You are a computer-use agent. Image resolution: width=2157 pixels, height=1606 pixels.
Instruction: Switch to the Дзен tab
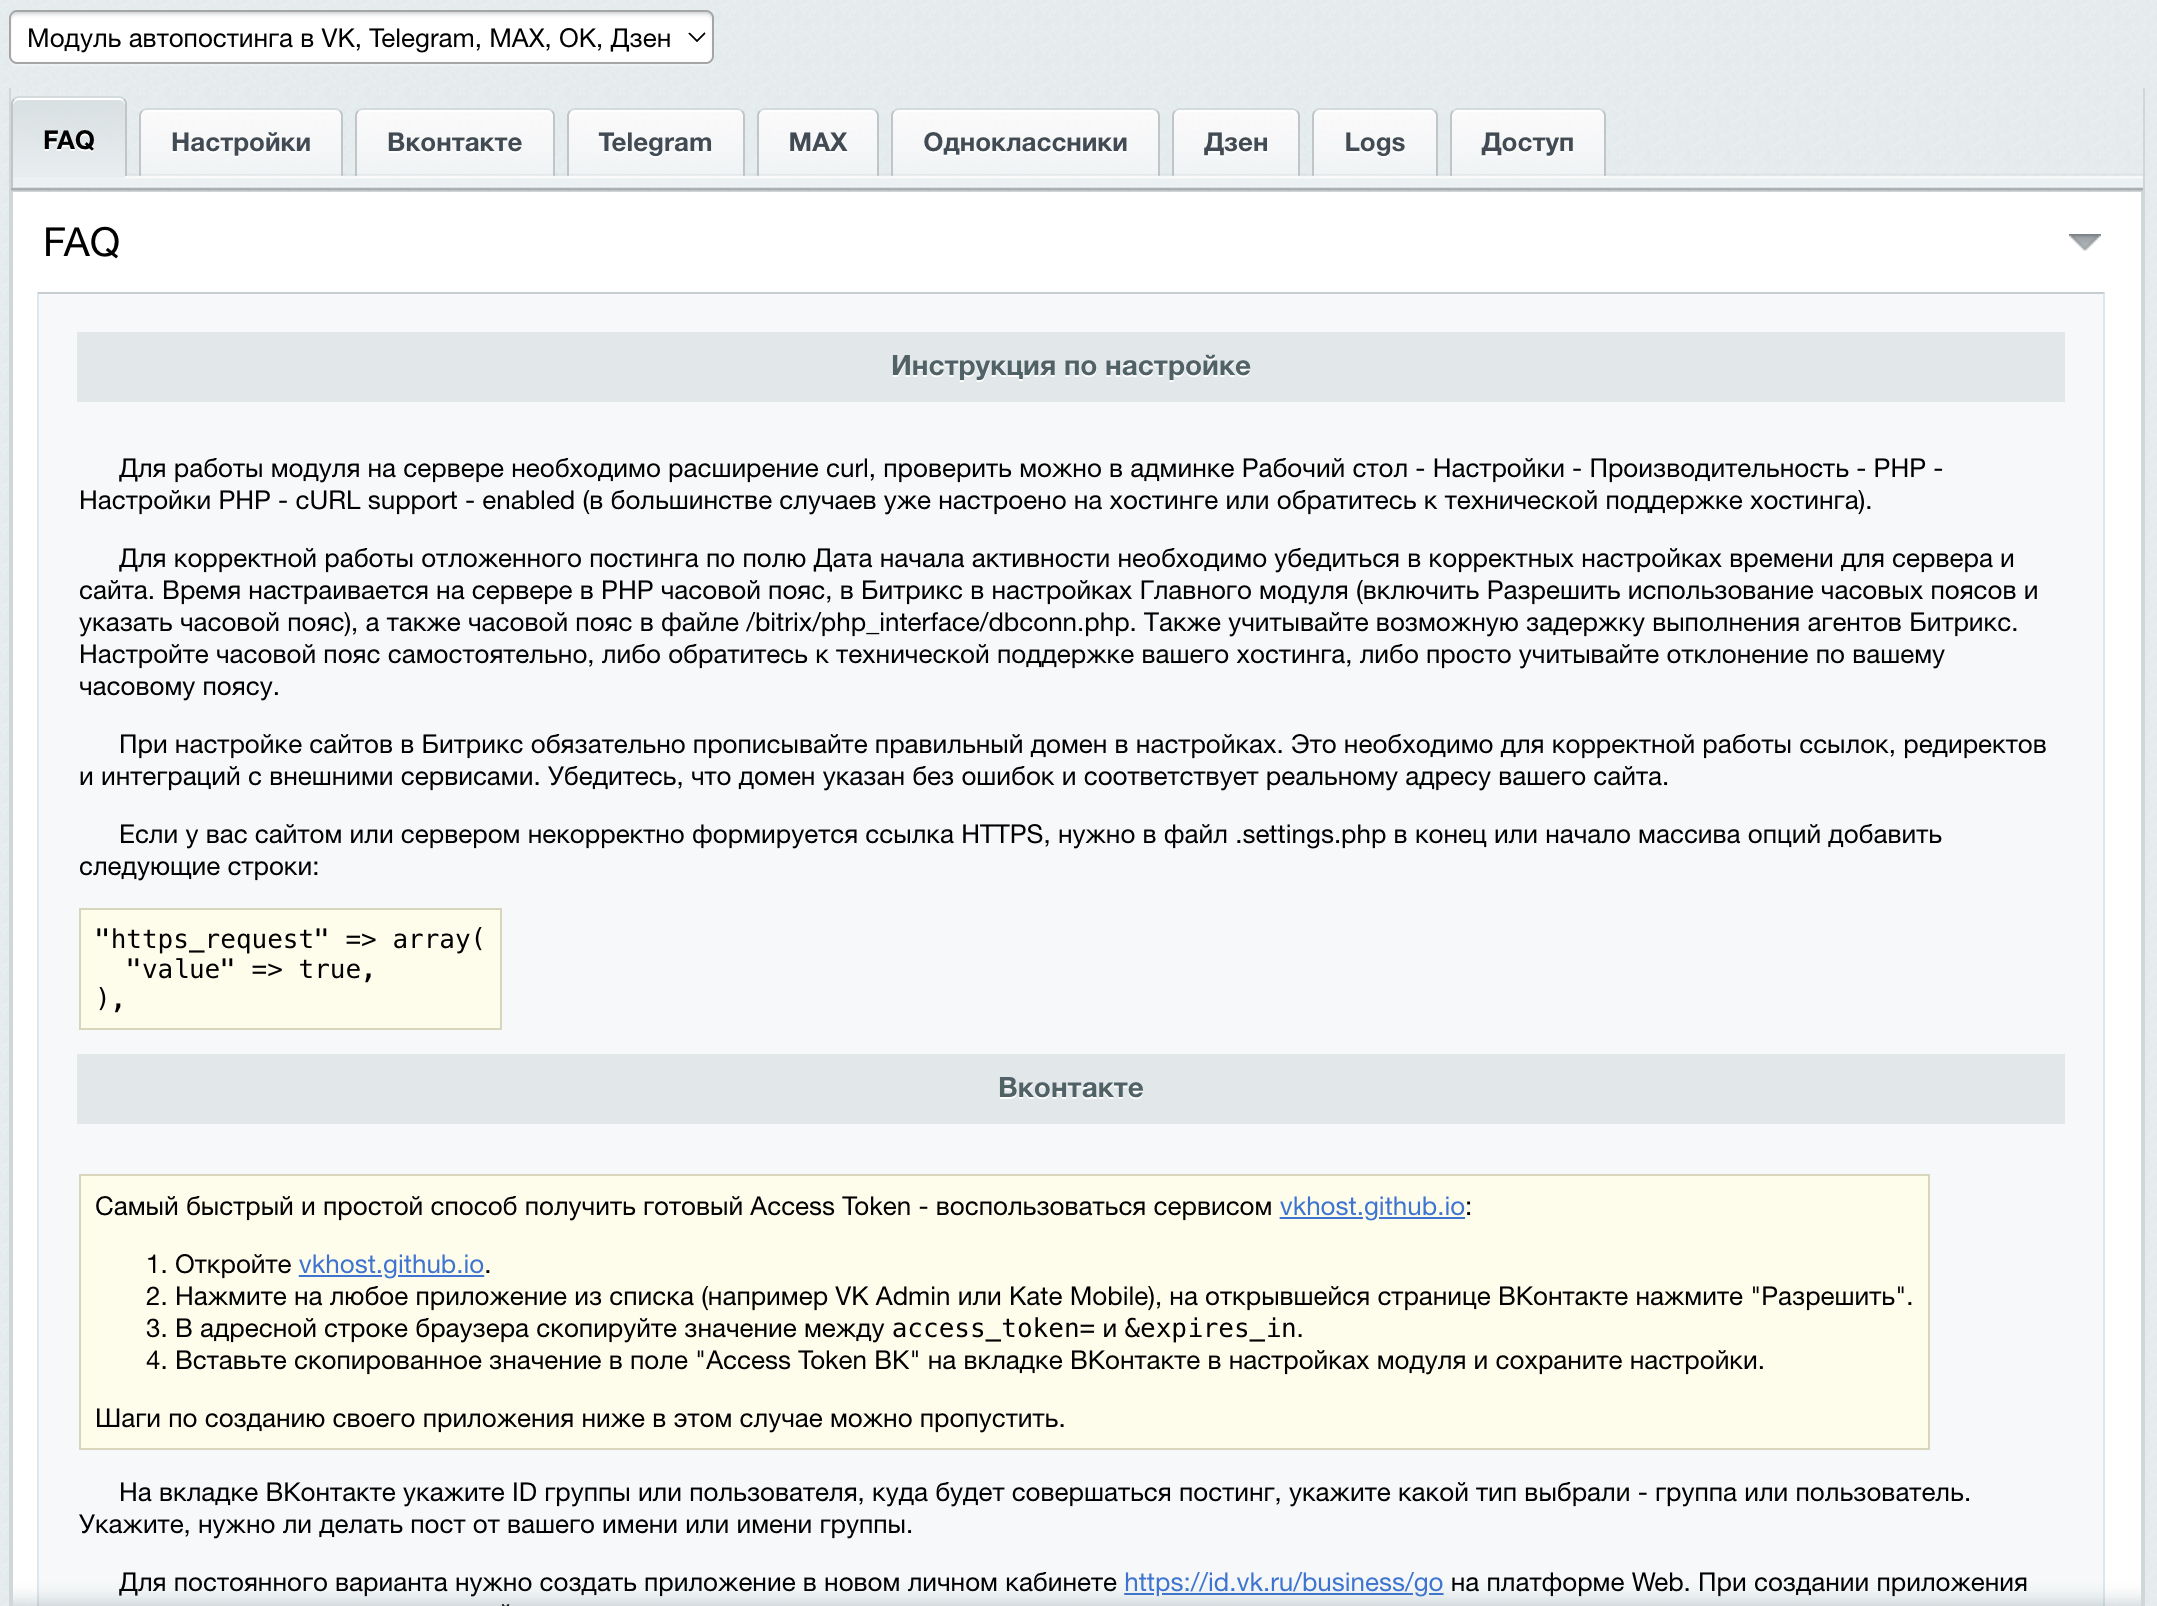(x=1235, y=142)
